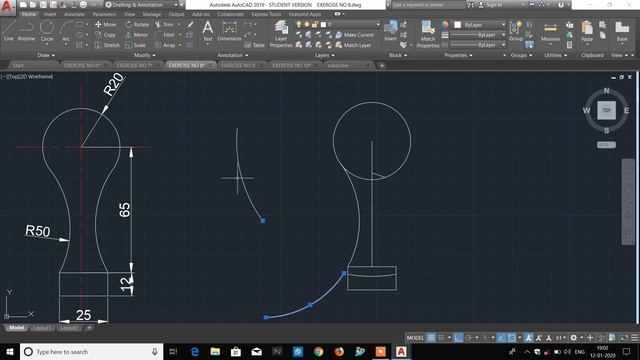
Task: Switch to the Start drawing tab
Action: click(x=18, y=65)
